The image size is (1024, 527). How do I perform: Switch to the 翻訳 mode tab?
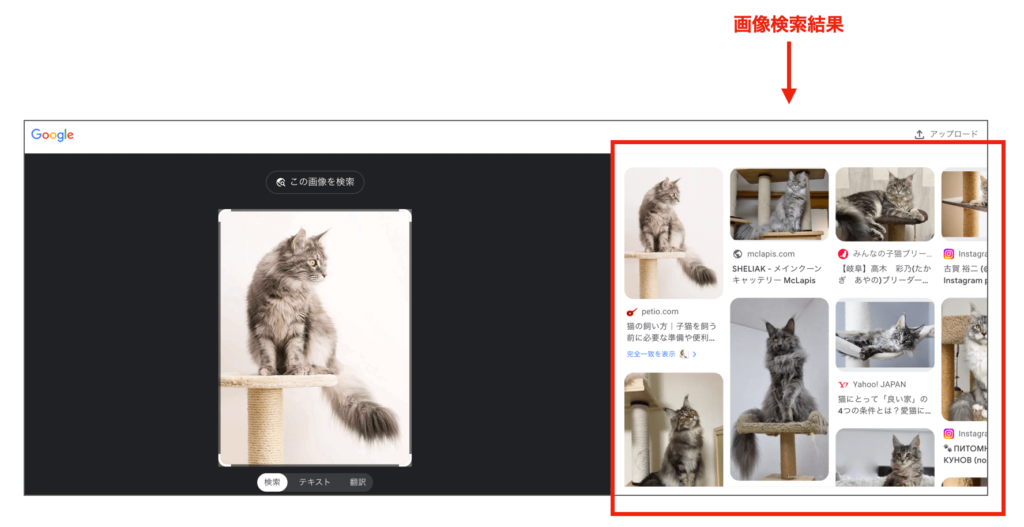click(357, 483)
